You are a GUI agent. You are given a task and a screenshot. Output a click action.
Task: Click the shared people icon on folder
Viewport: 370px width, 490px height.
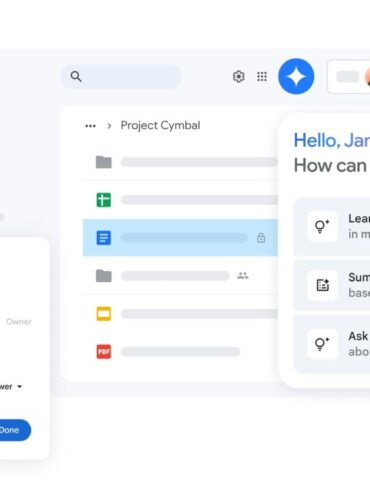tap(243, 276)
